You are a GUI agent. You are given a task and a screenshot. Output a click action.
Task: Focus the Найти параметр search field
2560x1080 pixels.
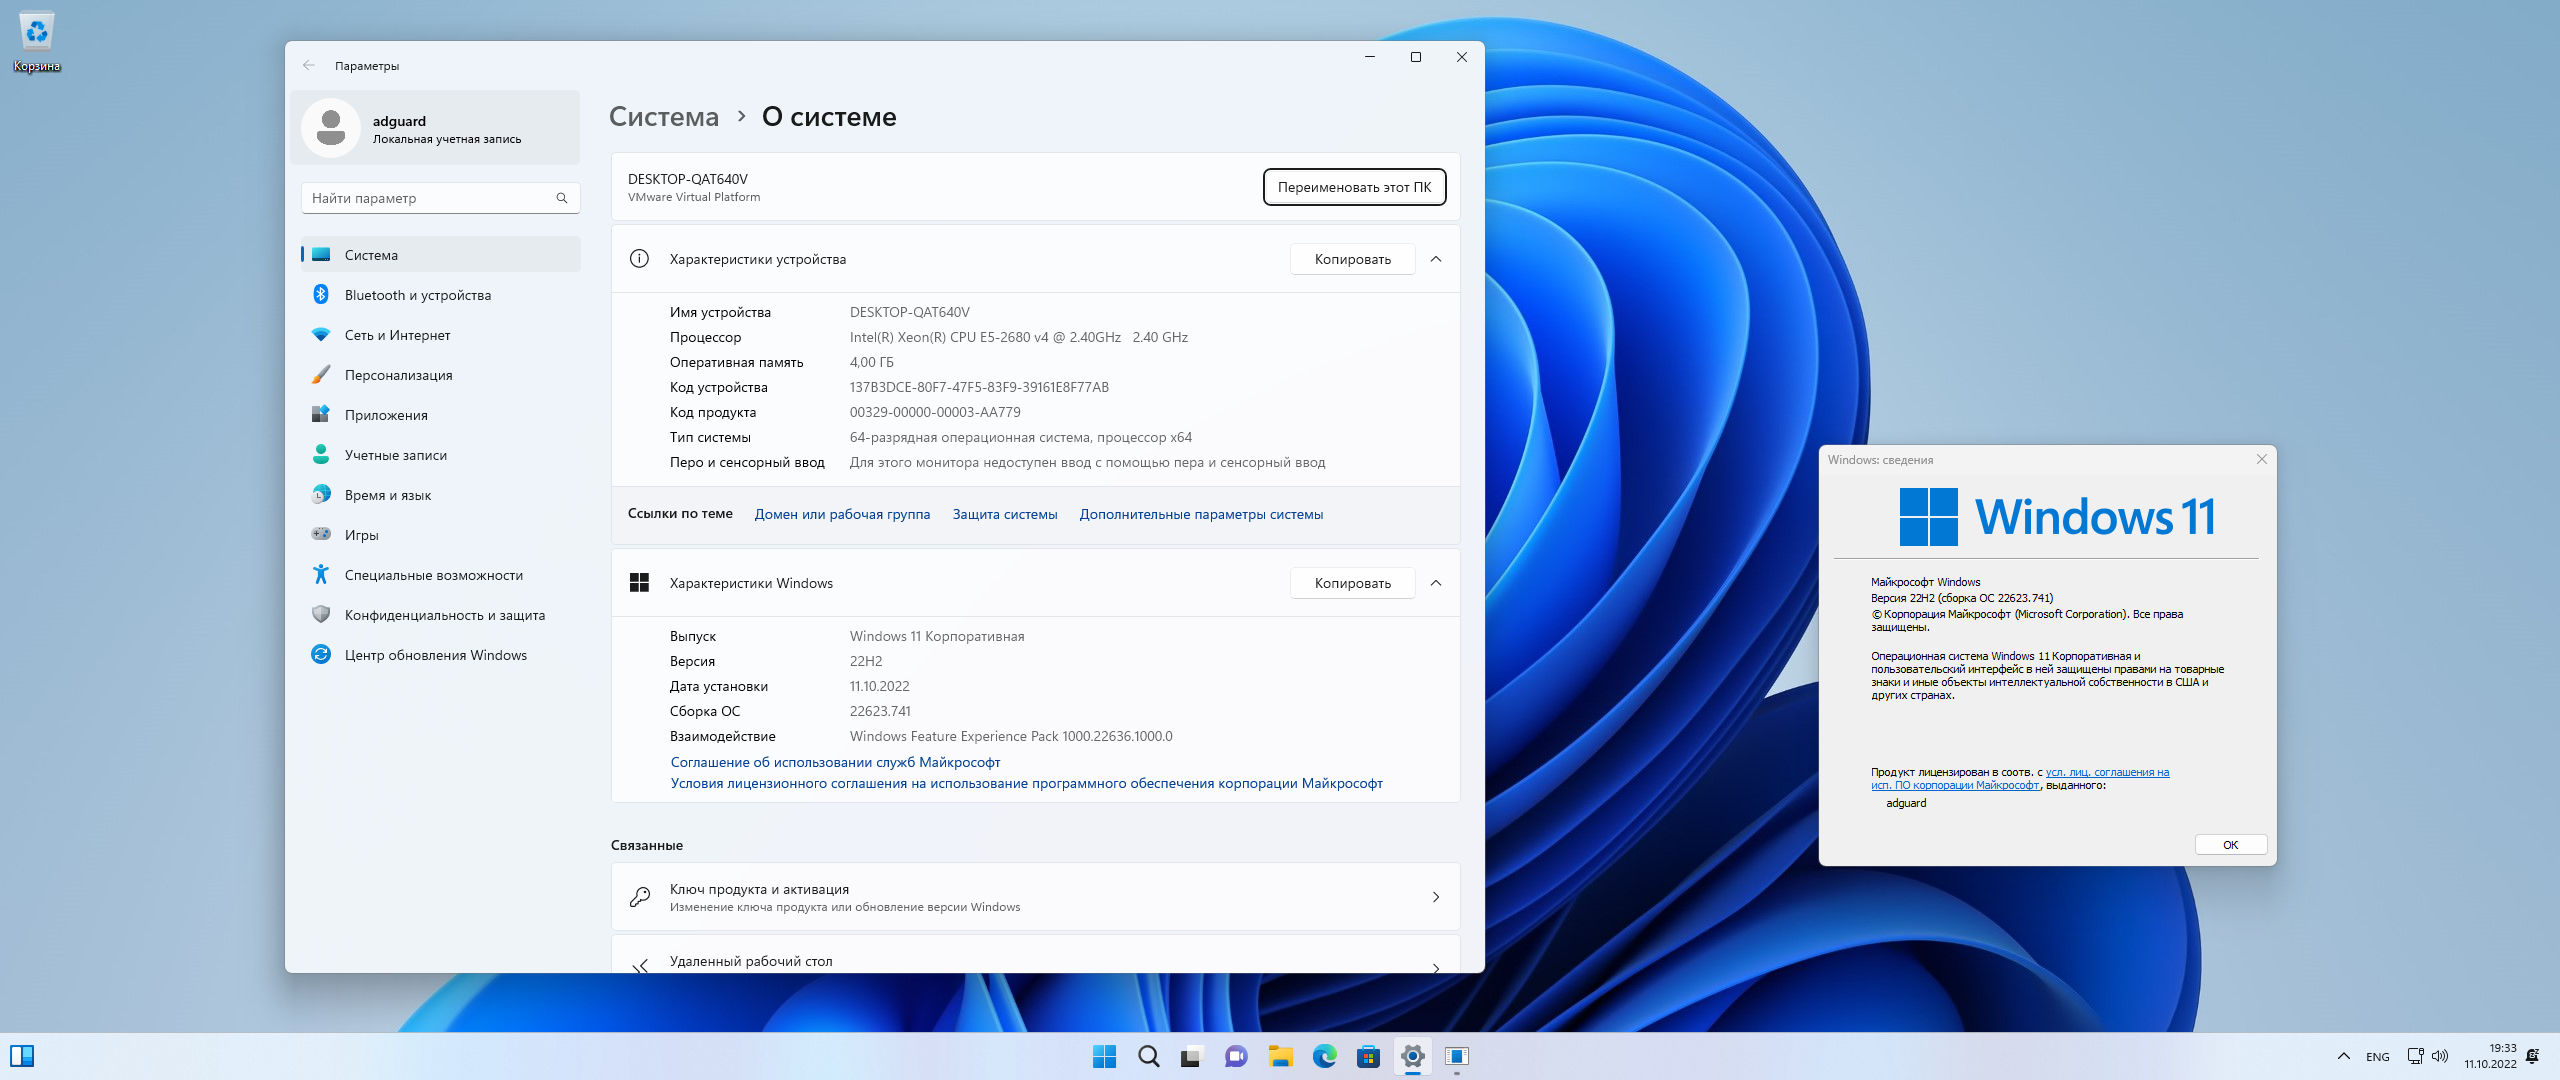click(x=440, y=198)
